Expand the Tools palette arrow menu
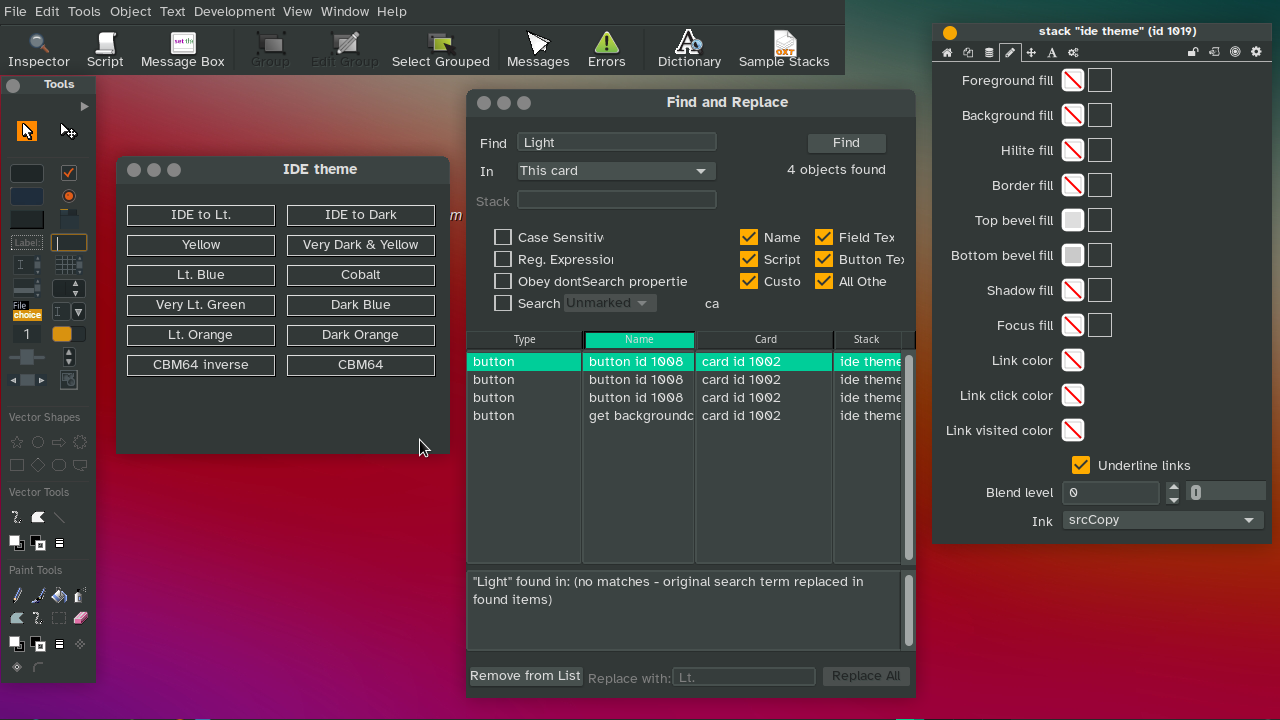The width and height of the screenshot is (1280, 720). 85,106
